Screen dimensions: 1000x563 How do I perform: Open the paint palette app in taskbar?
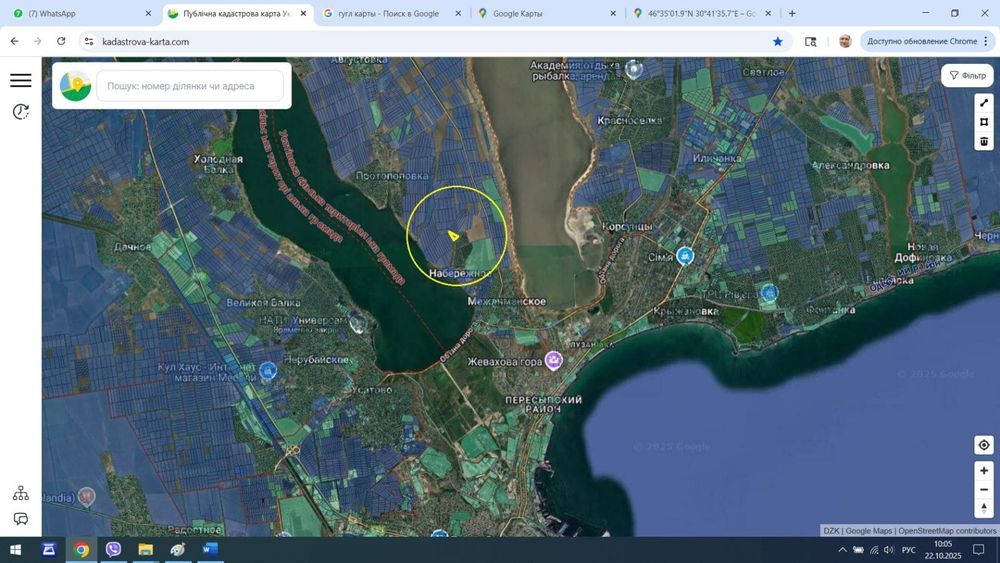[x=177, y=550]
